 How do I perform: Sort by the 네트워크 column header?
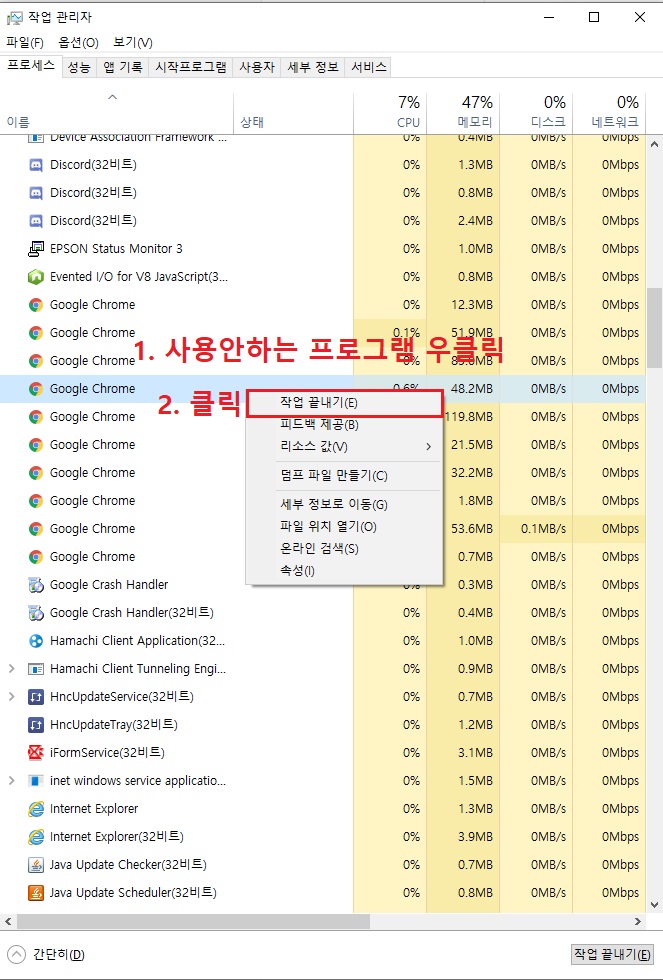point(609,112)
